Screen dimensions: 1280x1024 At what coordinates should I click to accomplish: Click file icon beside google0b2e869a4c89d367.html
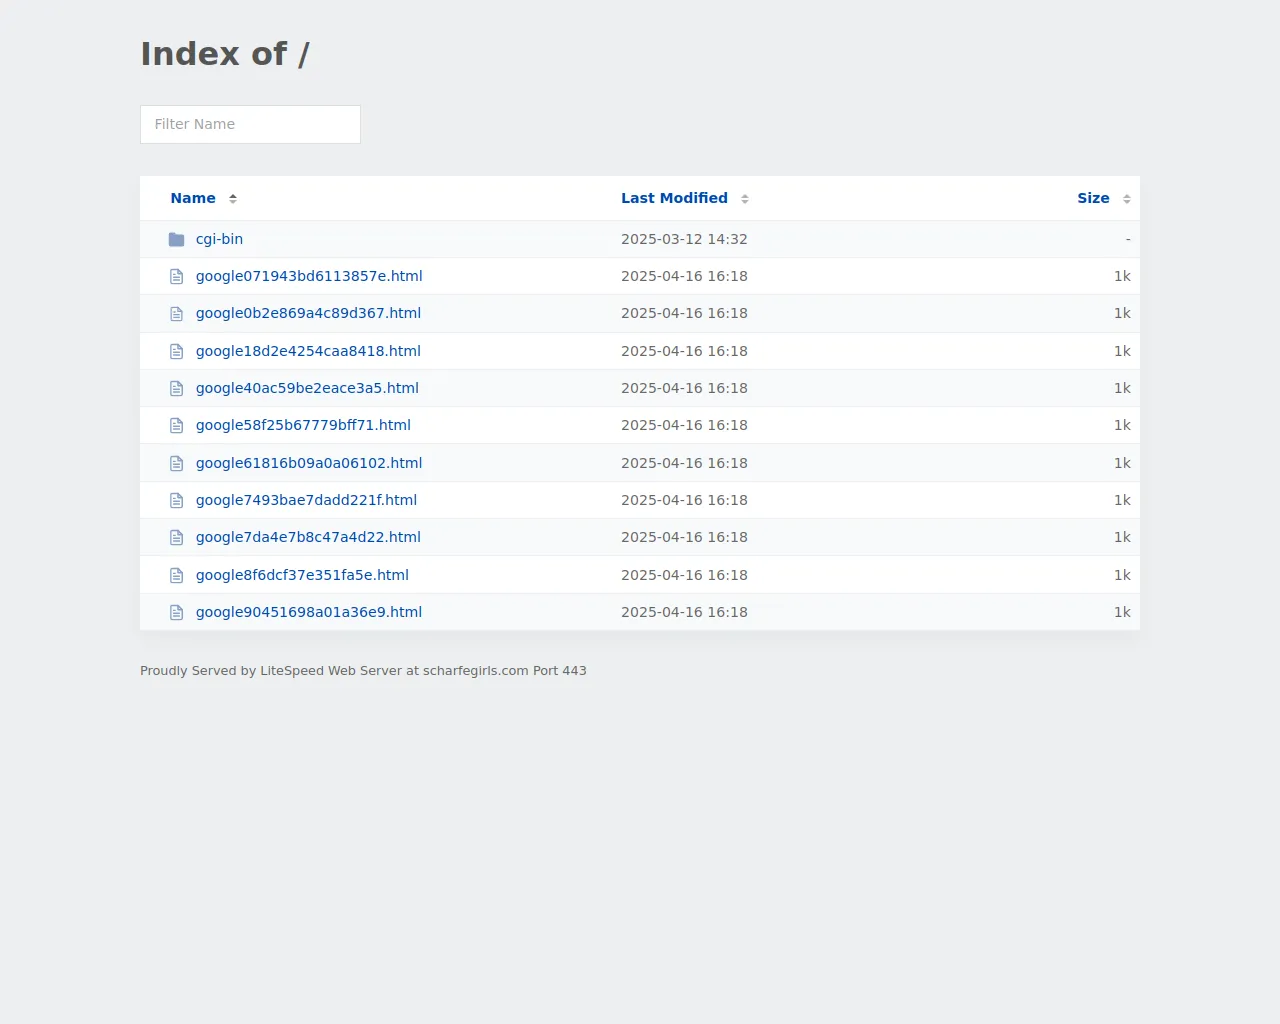coord(177,314)
